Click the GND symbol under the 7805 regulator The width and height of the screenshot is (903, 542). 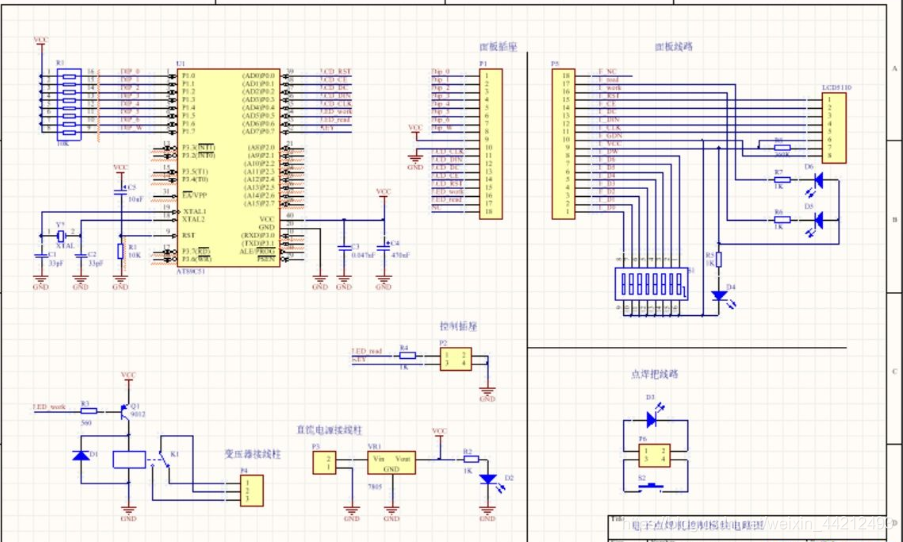[392, 514]
